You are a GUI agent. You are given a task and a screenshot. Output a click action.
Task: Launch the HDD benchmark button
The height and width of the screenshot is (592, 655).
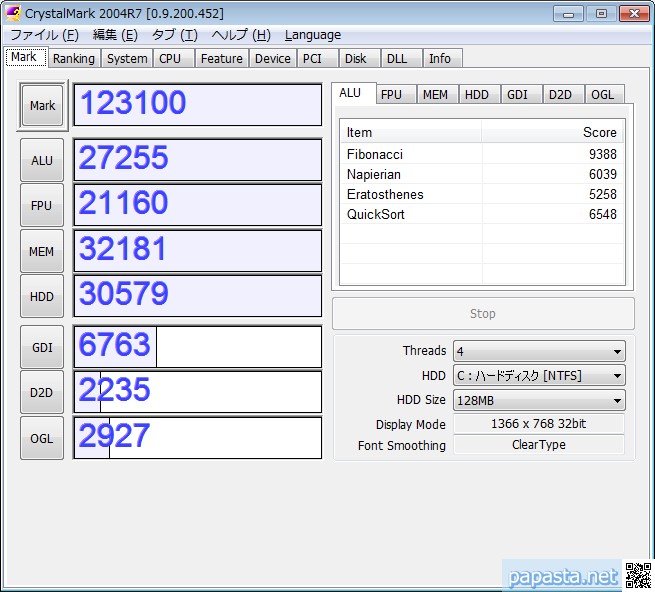pyautogui.click(x=42, y=296)
